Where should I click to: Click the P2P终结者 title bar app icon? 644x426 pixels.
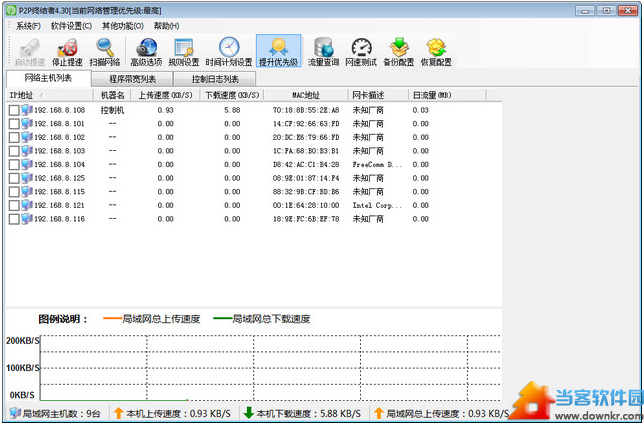(12, 10)
